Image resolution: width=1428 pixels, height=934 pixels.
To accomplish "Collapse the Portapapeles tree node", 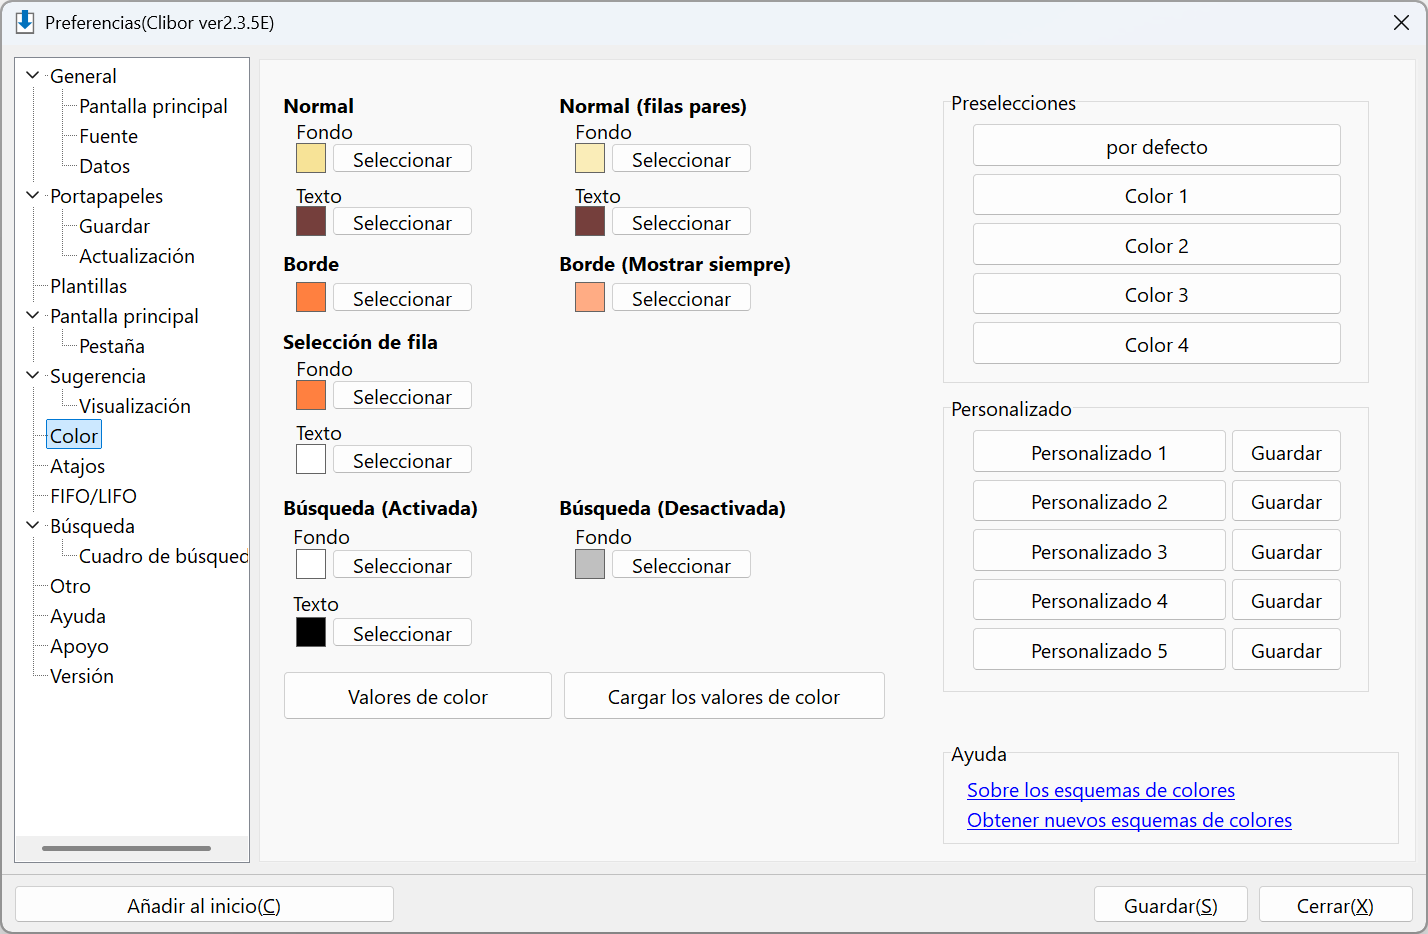I will point(32,195).
